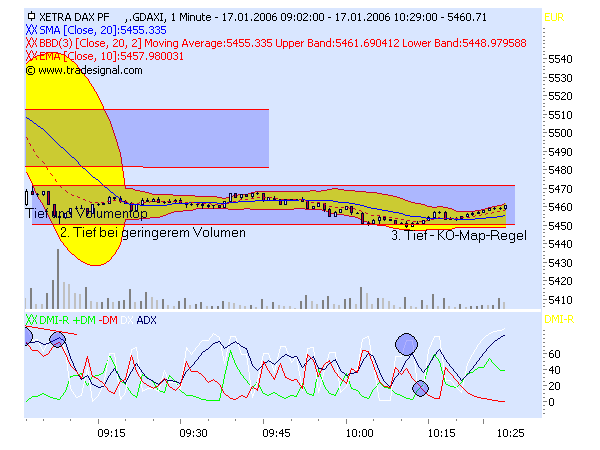Click the green DMI-R indicator icon

coord(31,320)
